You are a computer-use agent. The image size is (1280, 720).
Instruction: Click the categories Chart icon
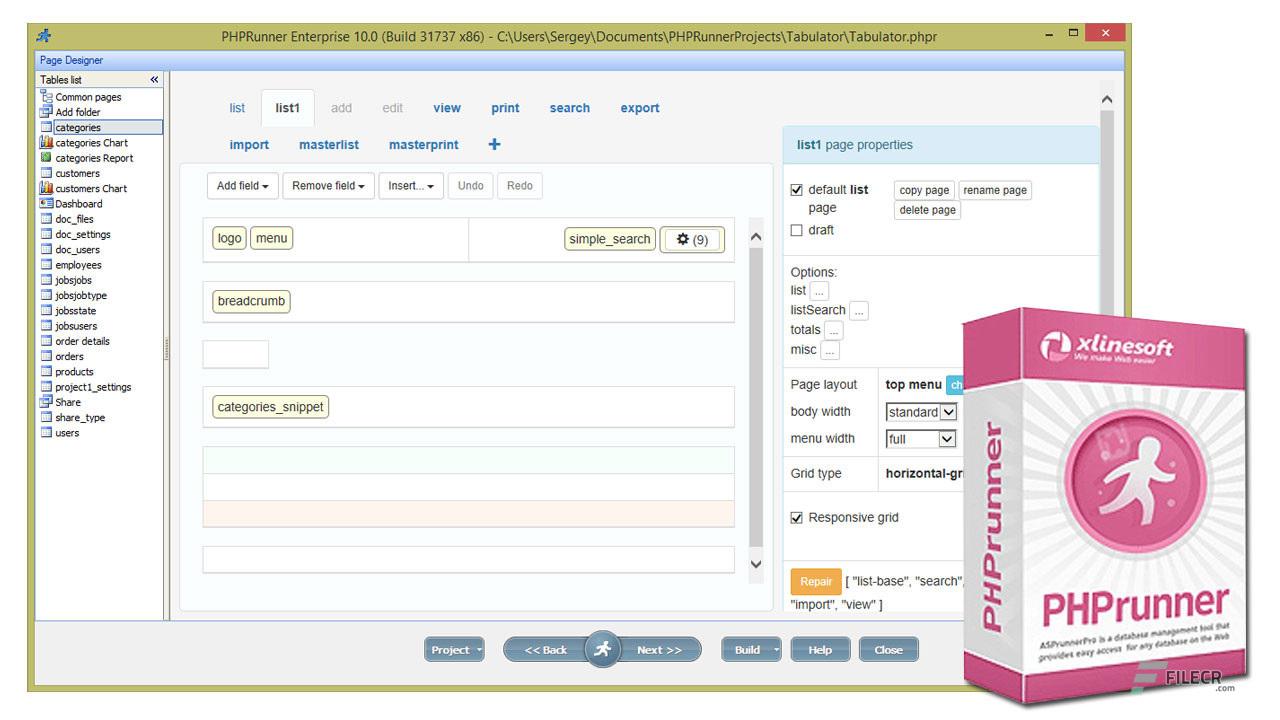coord(46,142)
